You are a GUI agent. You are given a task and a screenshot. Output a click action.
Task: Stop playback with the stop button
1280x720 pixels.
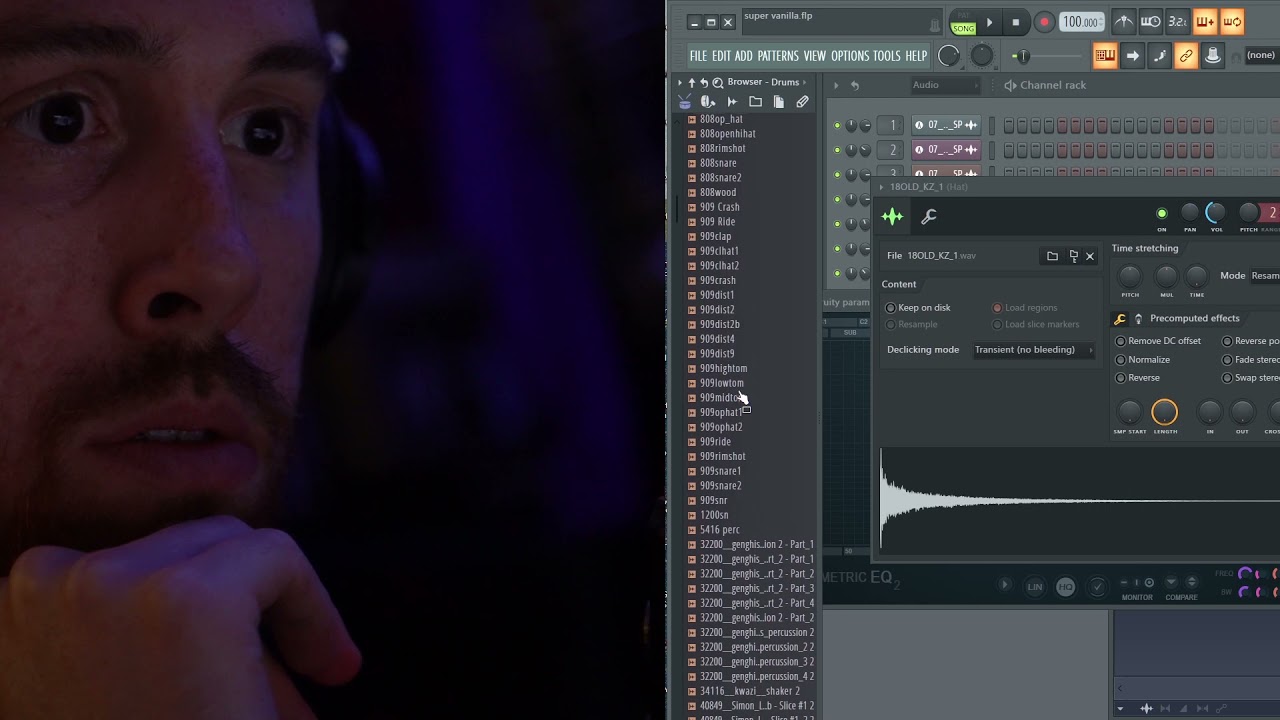(x=1016, y=22)
